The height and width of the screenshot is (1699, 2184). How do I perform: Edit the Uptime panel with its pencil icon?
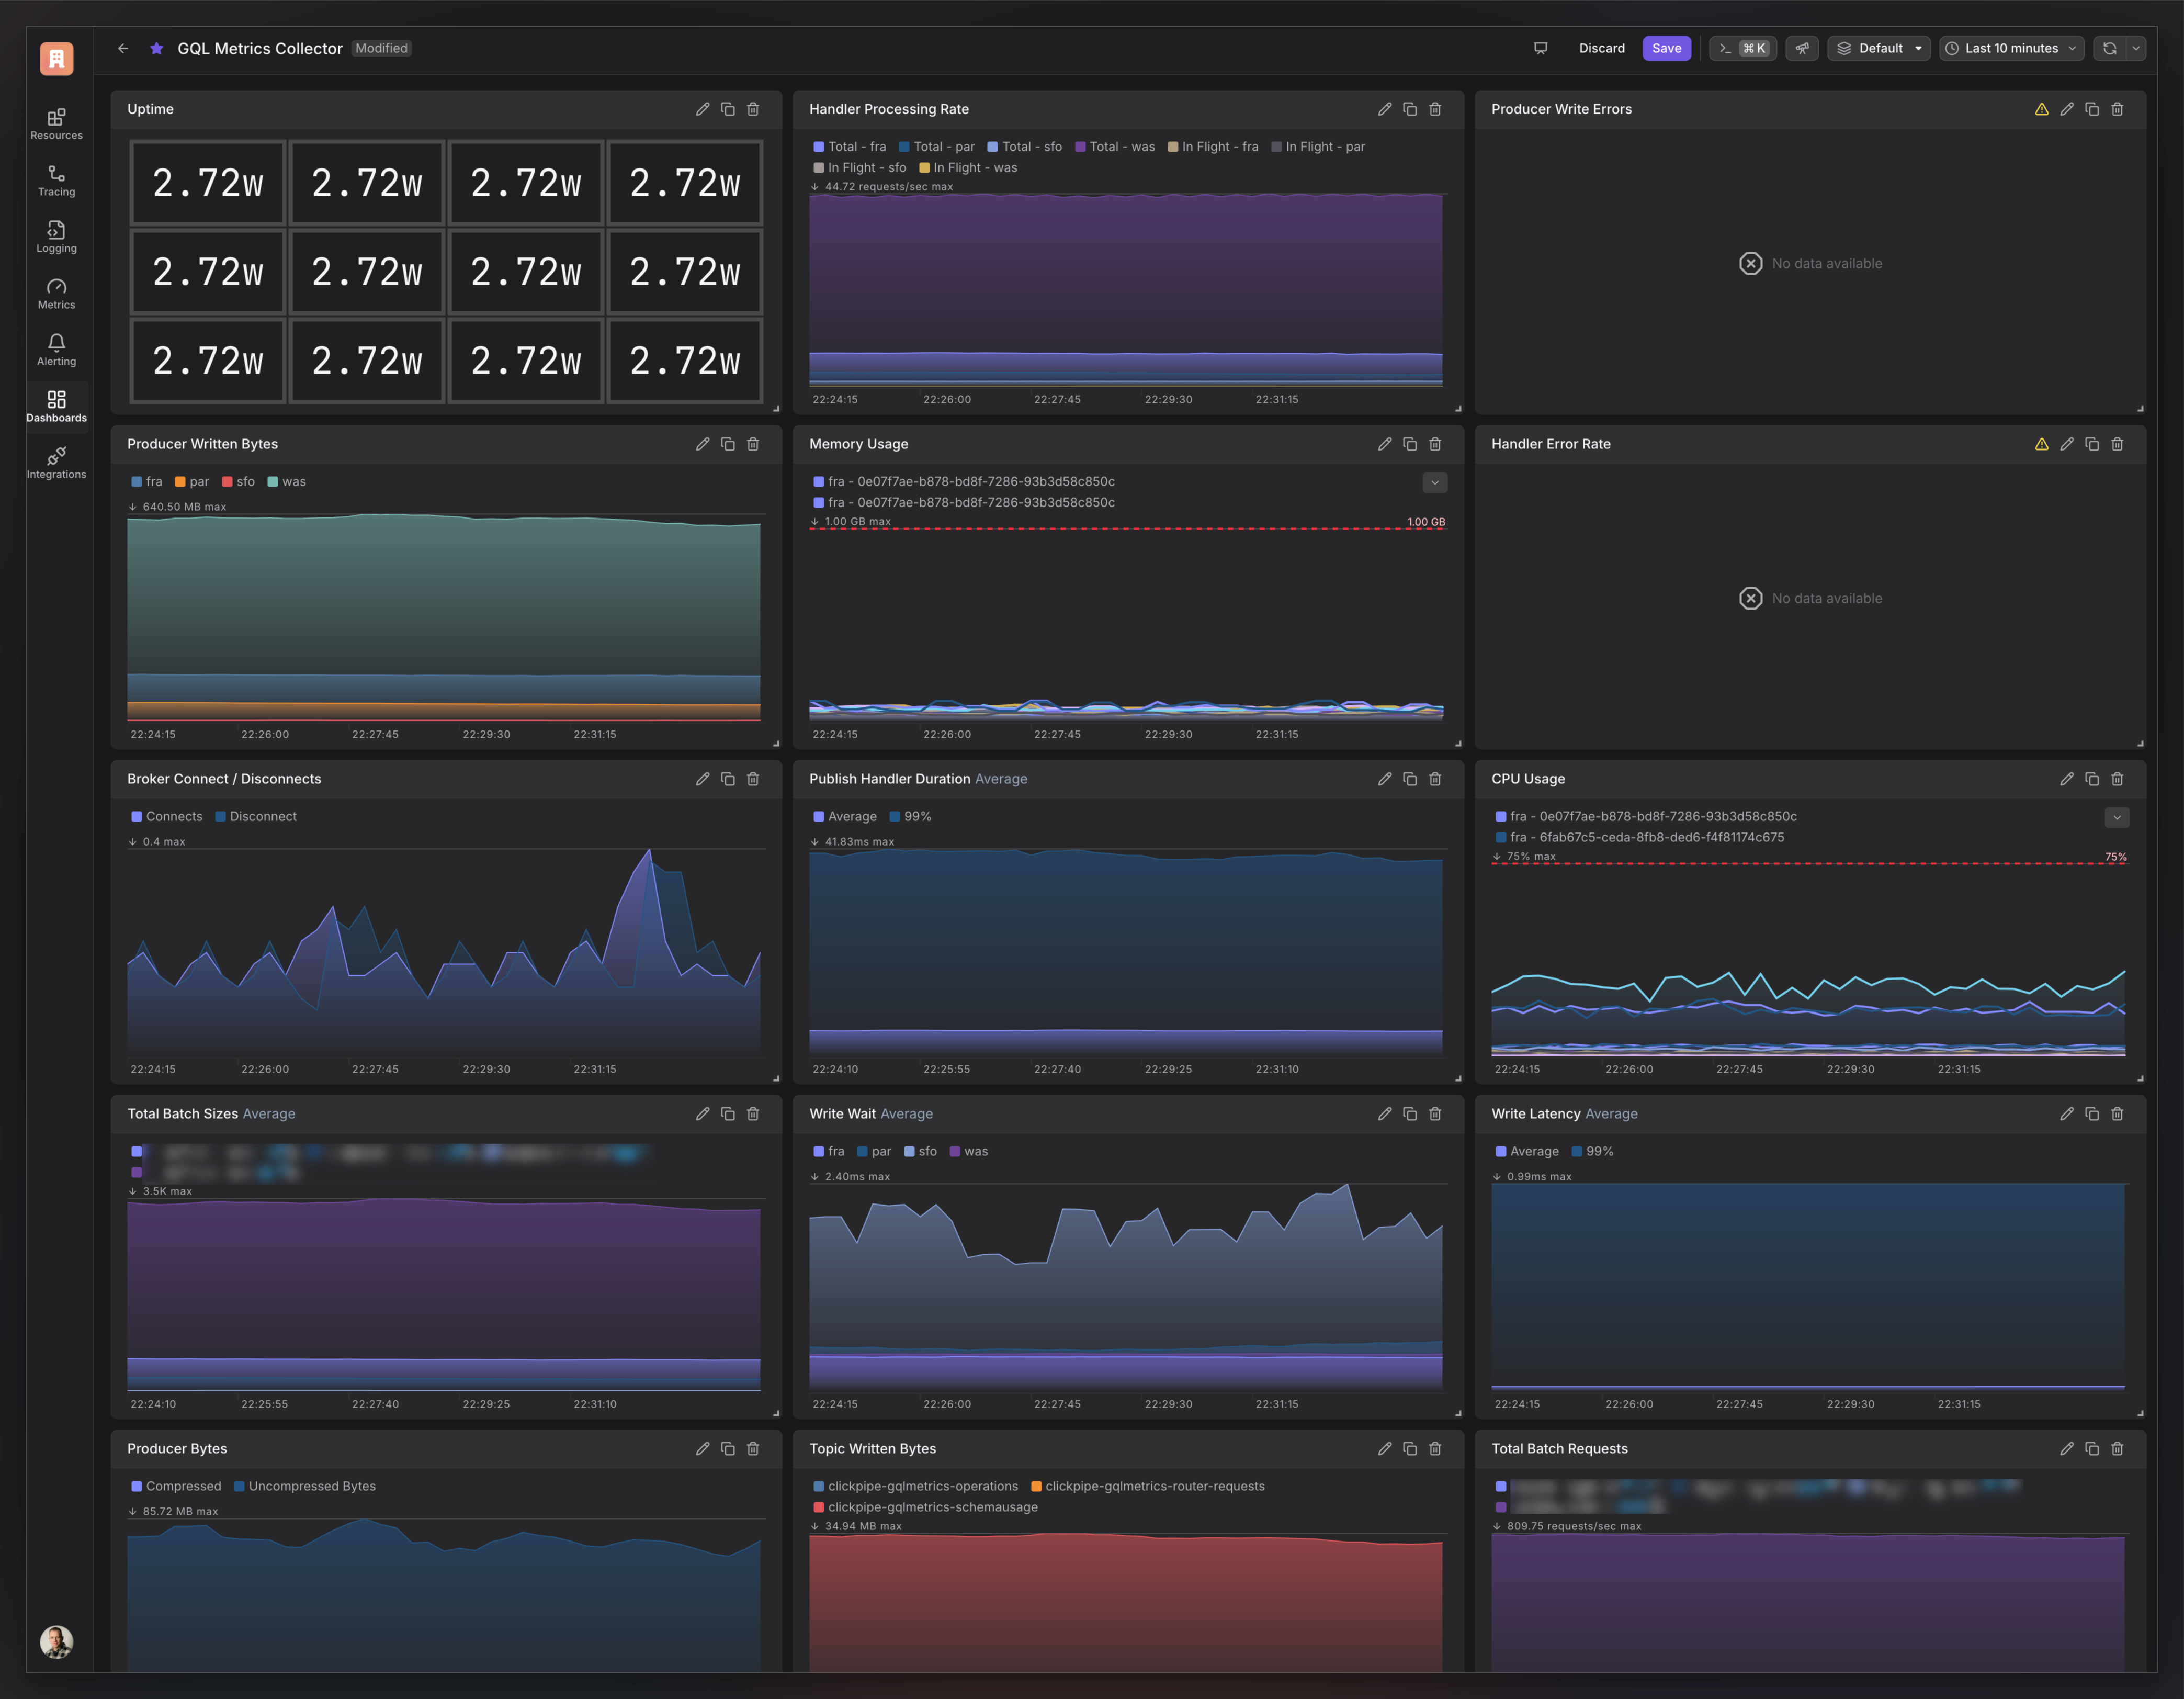click(x=703, y=109)
